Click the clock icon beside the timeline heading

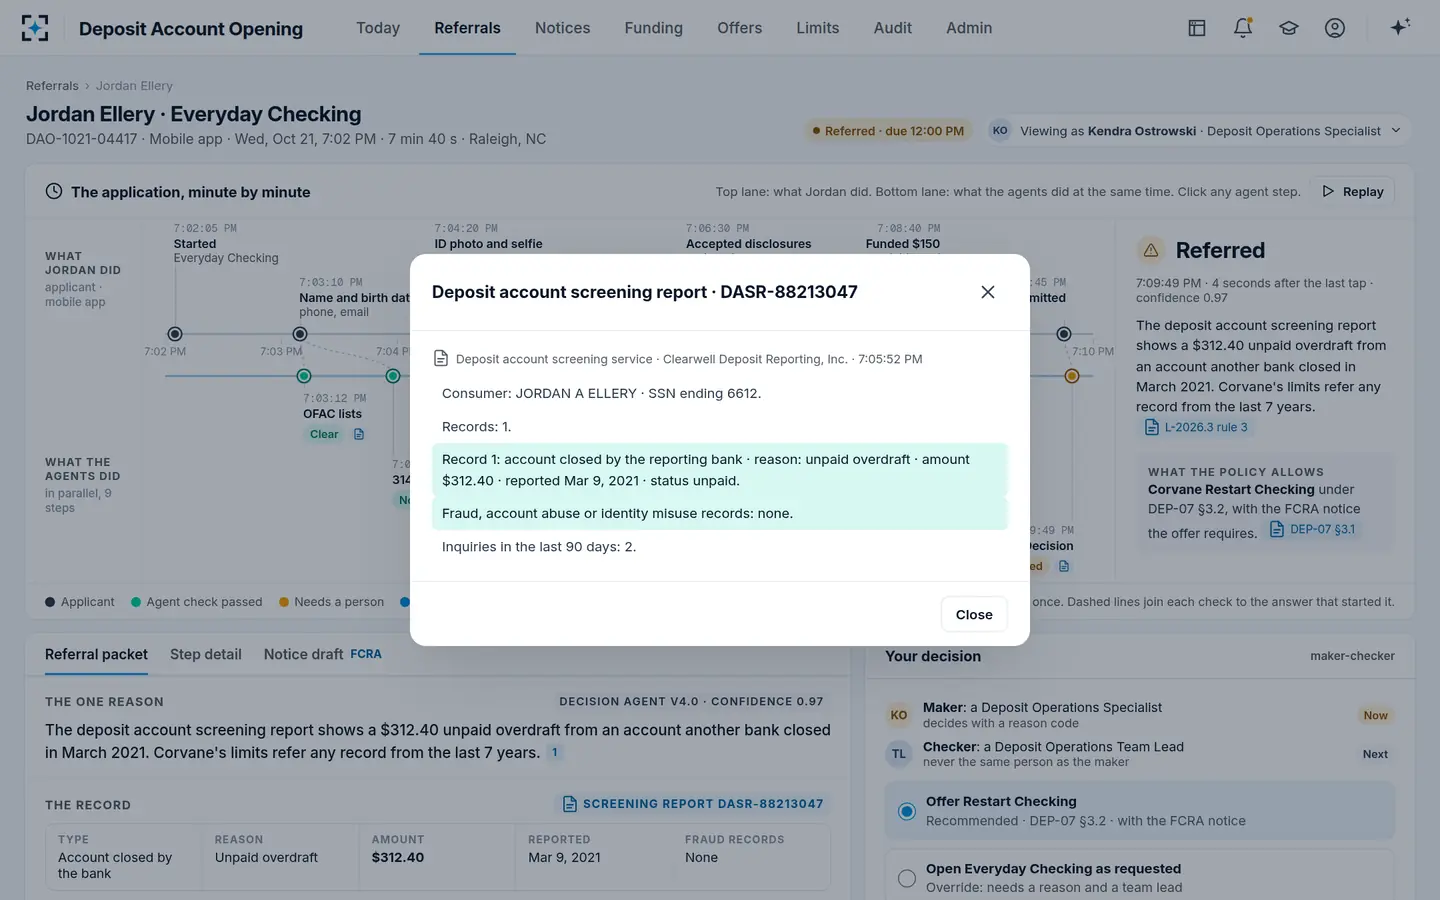pos(54,191)
